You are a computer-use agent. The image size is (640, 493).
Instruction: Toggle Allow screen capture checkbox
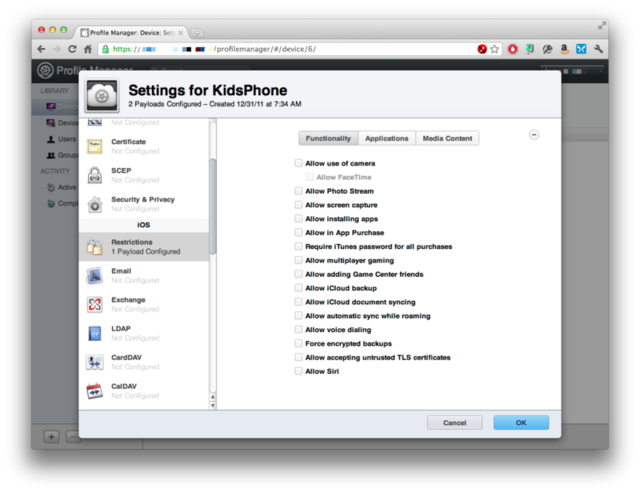point(298,205)
